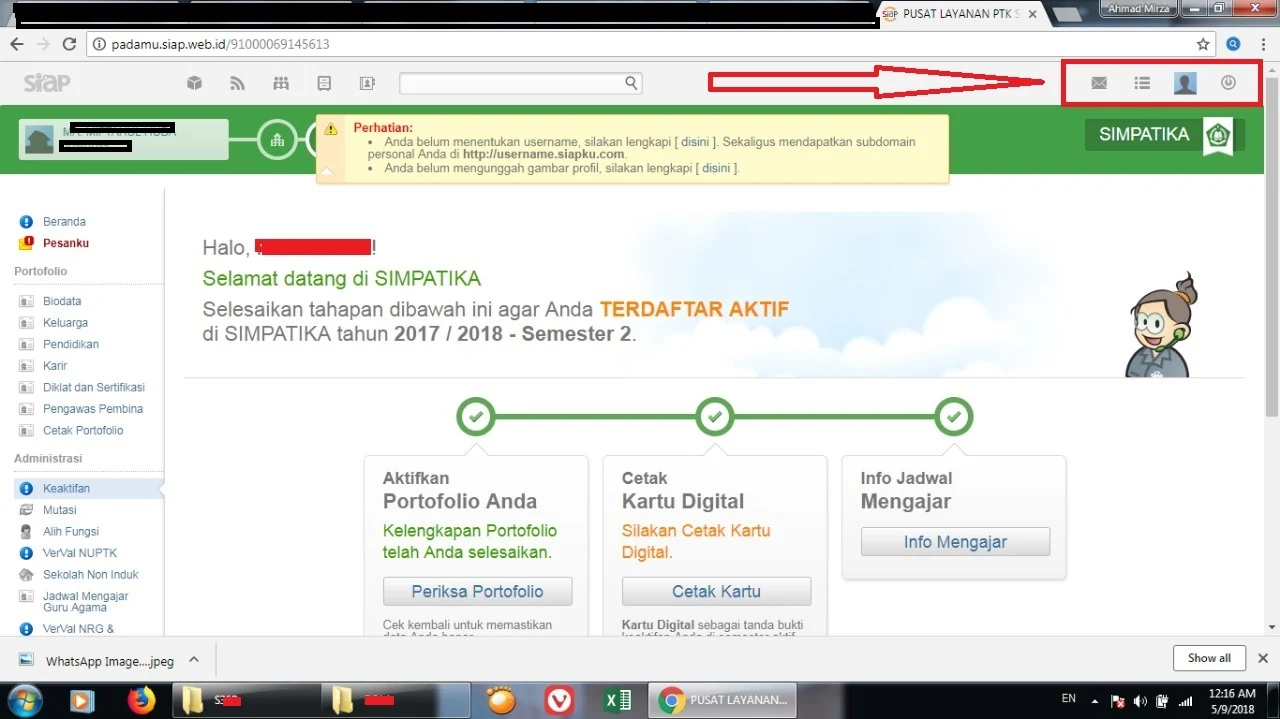Open the contact card icon in the SIAP toolbar

click(367, 83)
